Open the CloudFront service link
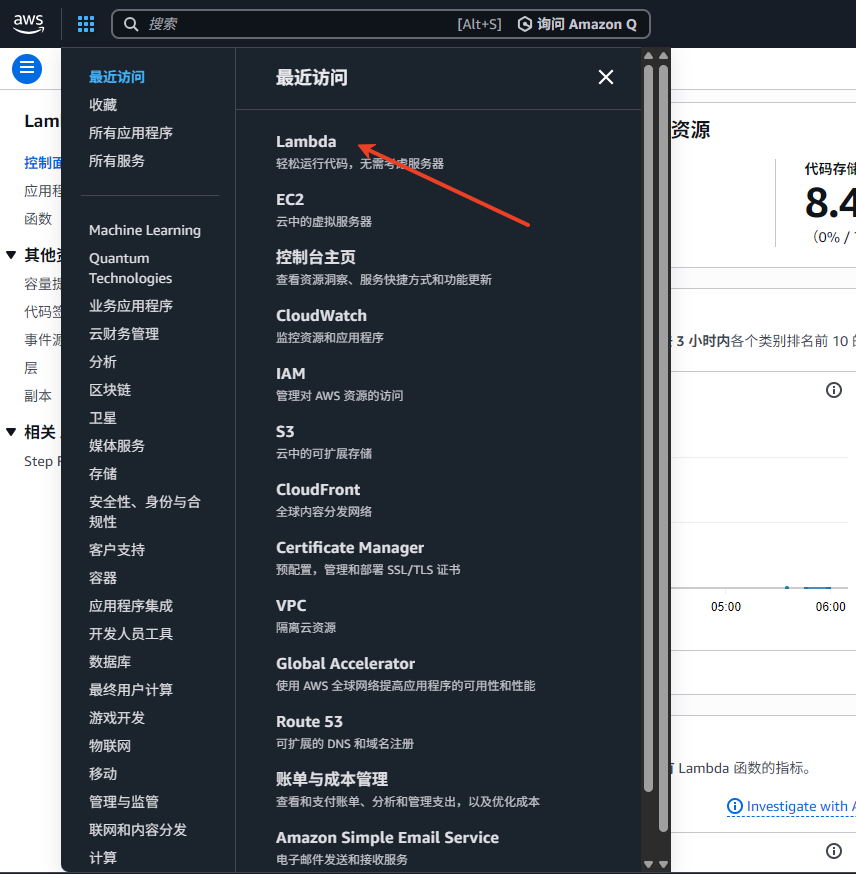 318,489
